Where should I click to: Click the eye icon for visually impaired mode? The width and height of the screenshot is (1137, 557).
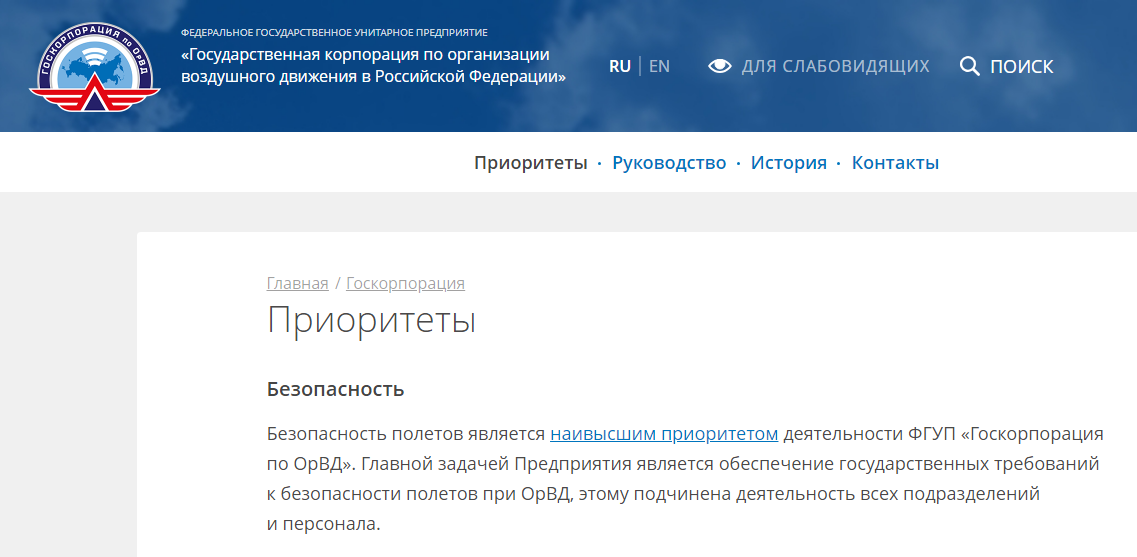720,66
